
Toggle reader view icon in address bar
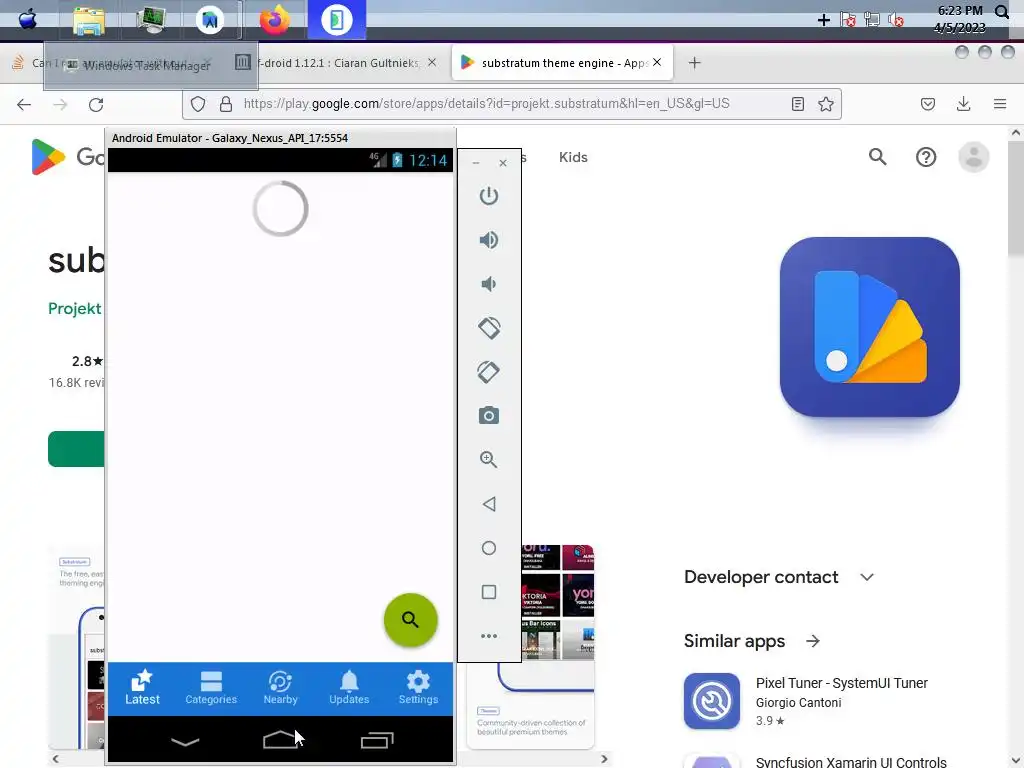(x=797, y=104)
